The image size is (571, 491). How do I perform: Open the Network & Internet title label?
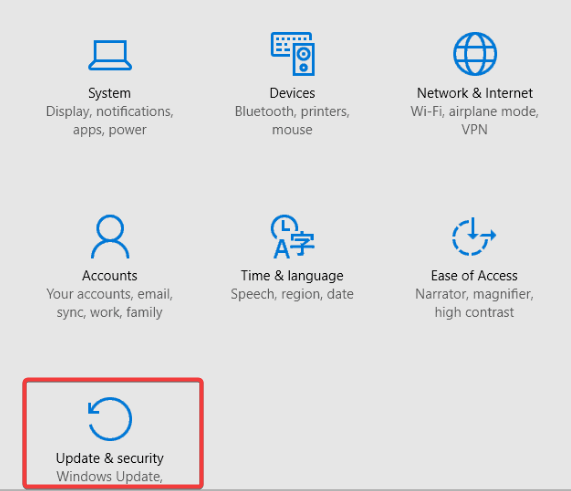pyautogui.click(x=474, y=93)
